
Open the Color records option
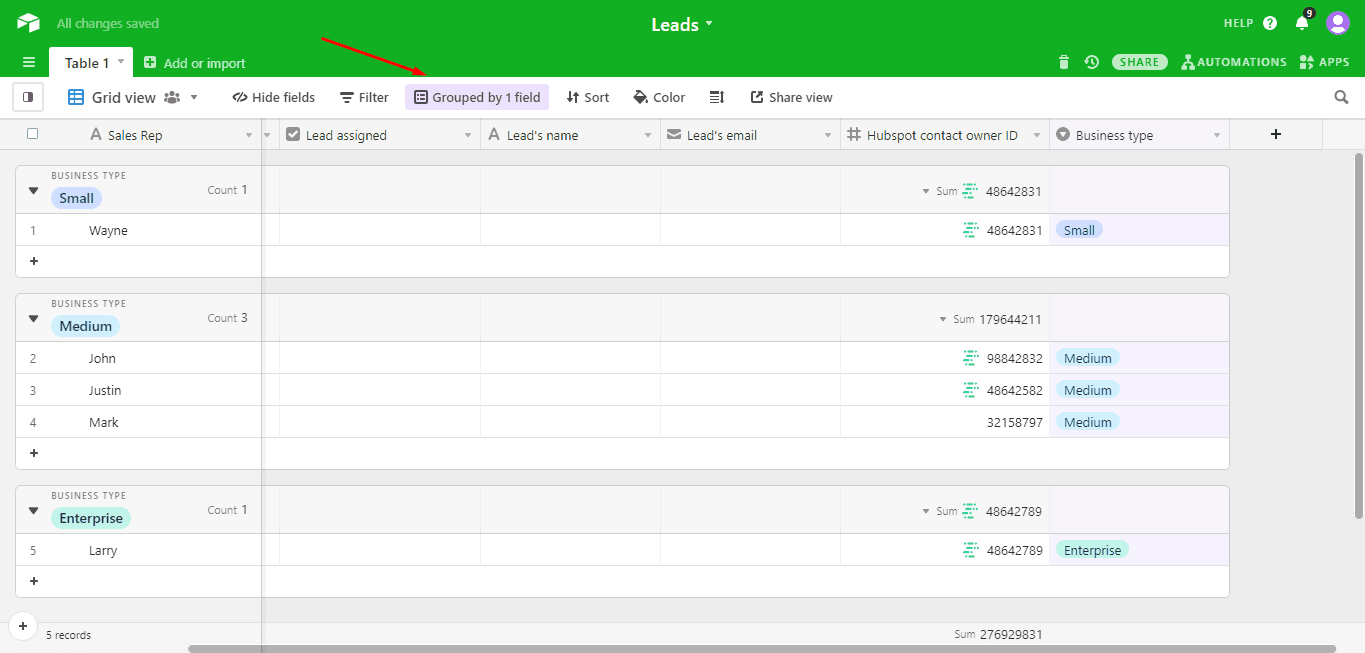pos(659,97)
